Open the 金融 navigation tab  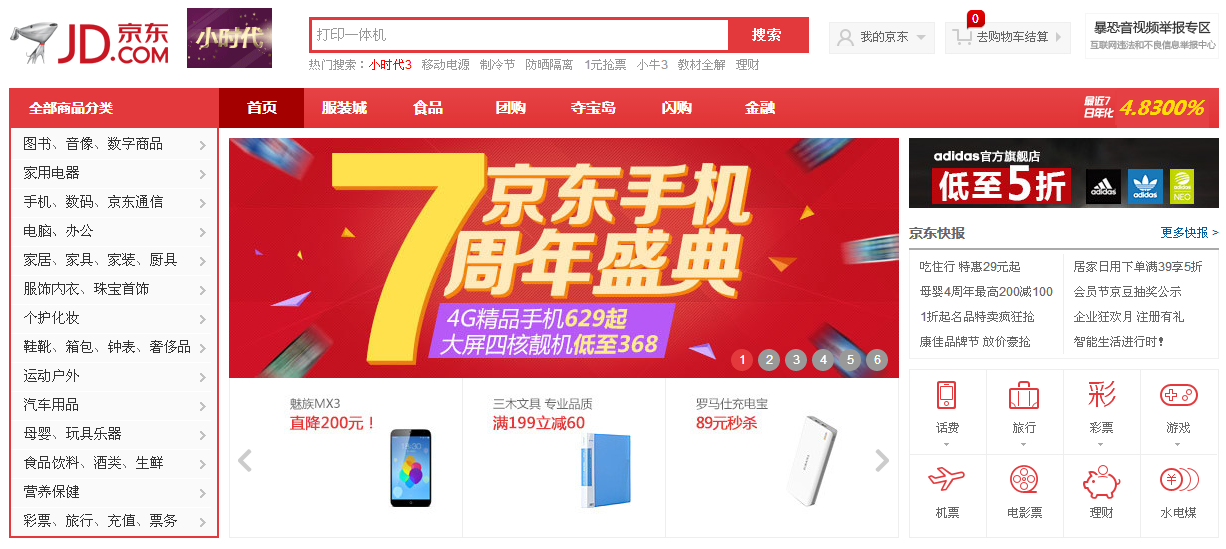pos(760,108)
